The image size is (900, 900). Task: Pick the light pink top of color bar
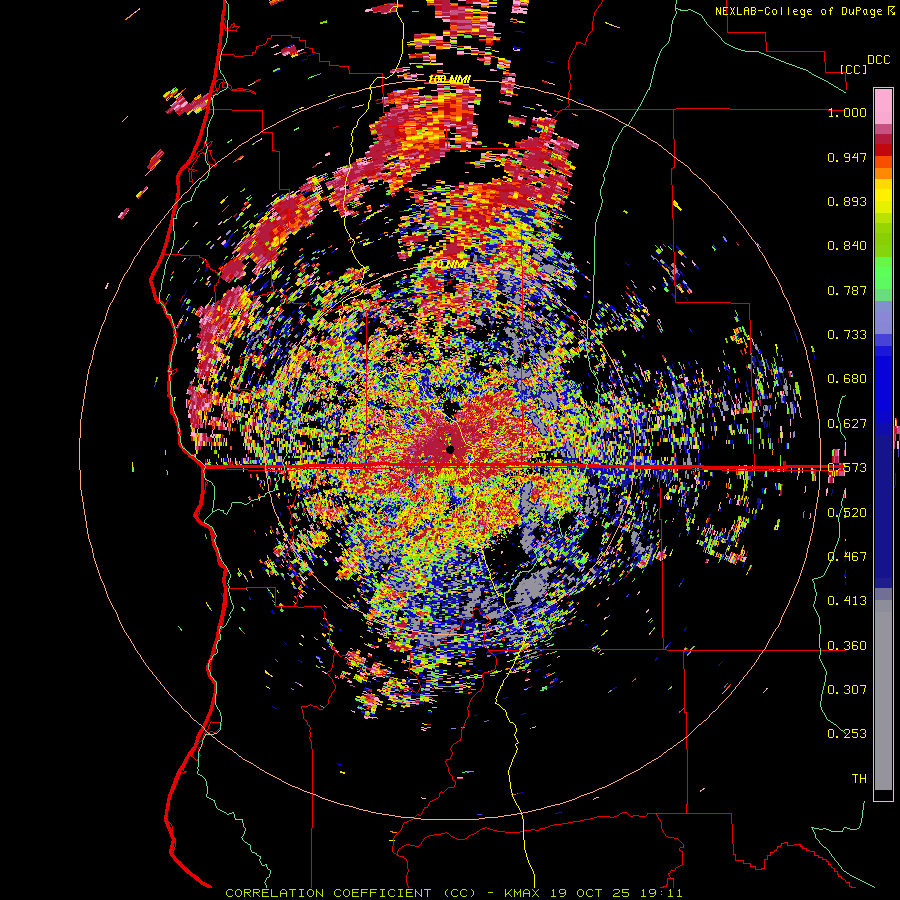883,106
